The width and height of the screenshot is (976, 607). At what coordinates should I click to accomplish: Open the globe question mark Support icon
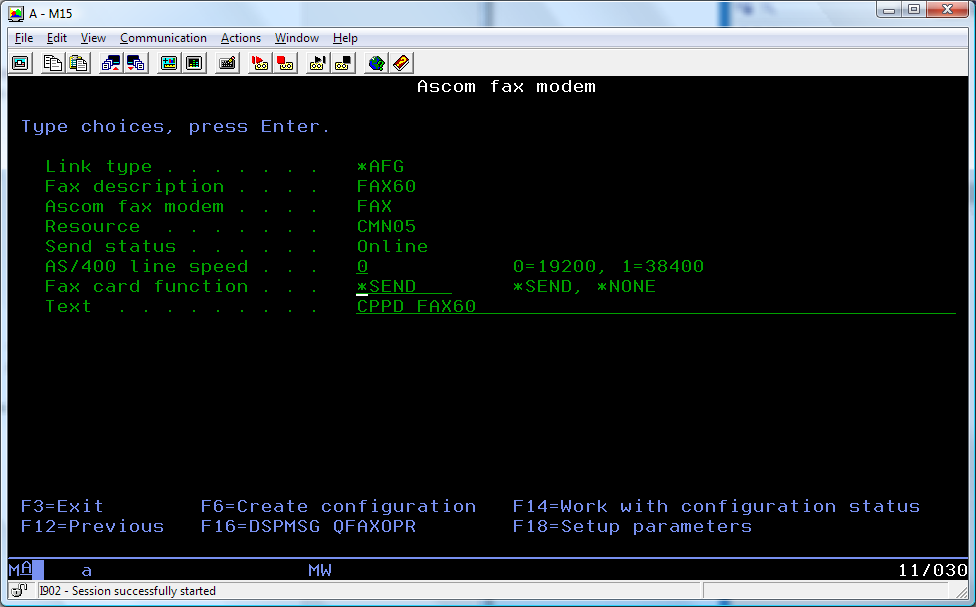pyautogui.click(x=376, y=63)
